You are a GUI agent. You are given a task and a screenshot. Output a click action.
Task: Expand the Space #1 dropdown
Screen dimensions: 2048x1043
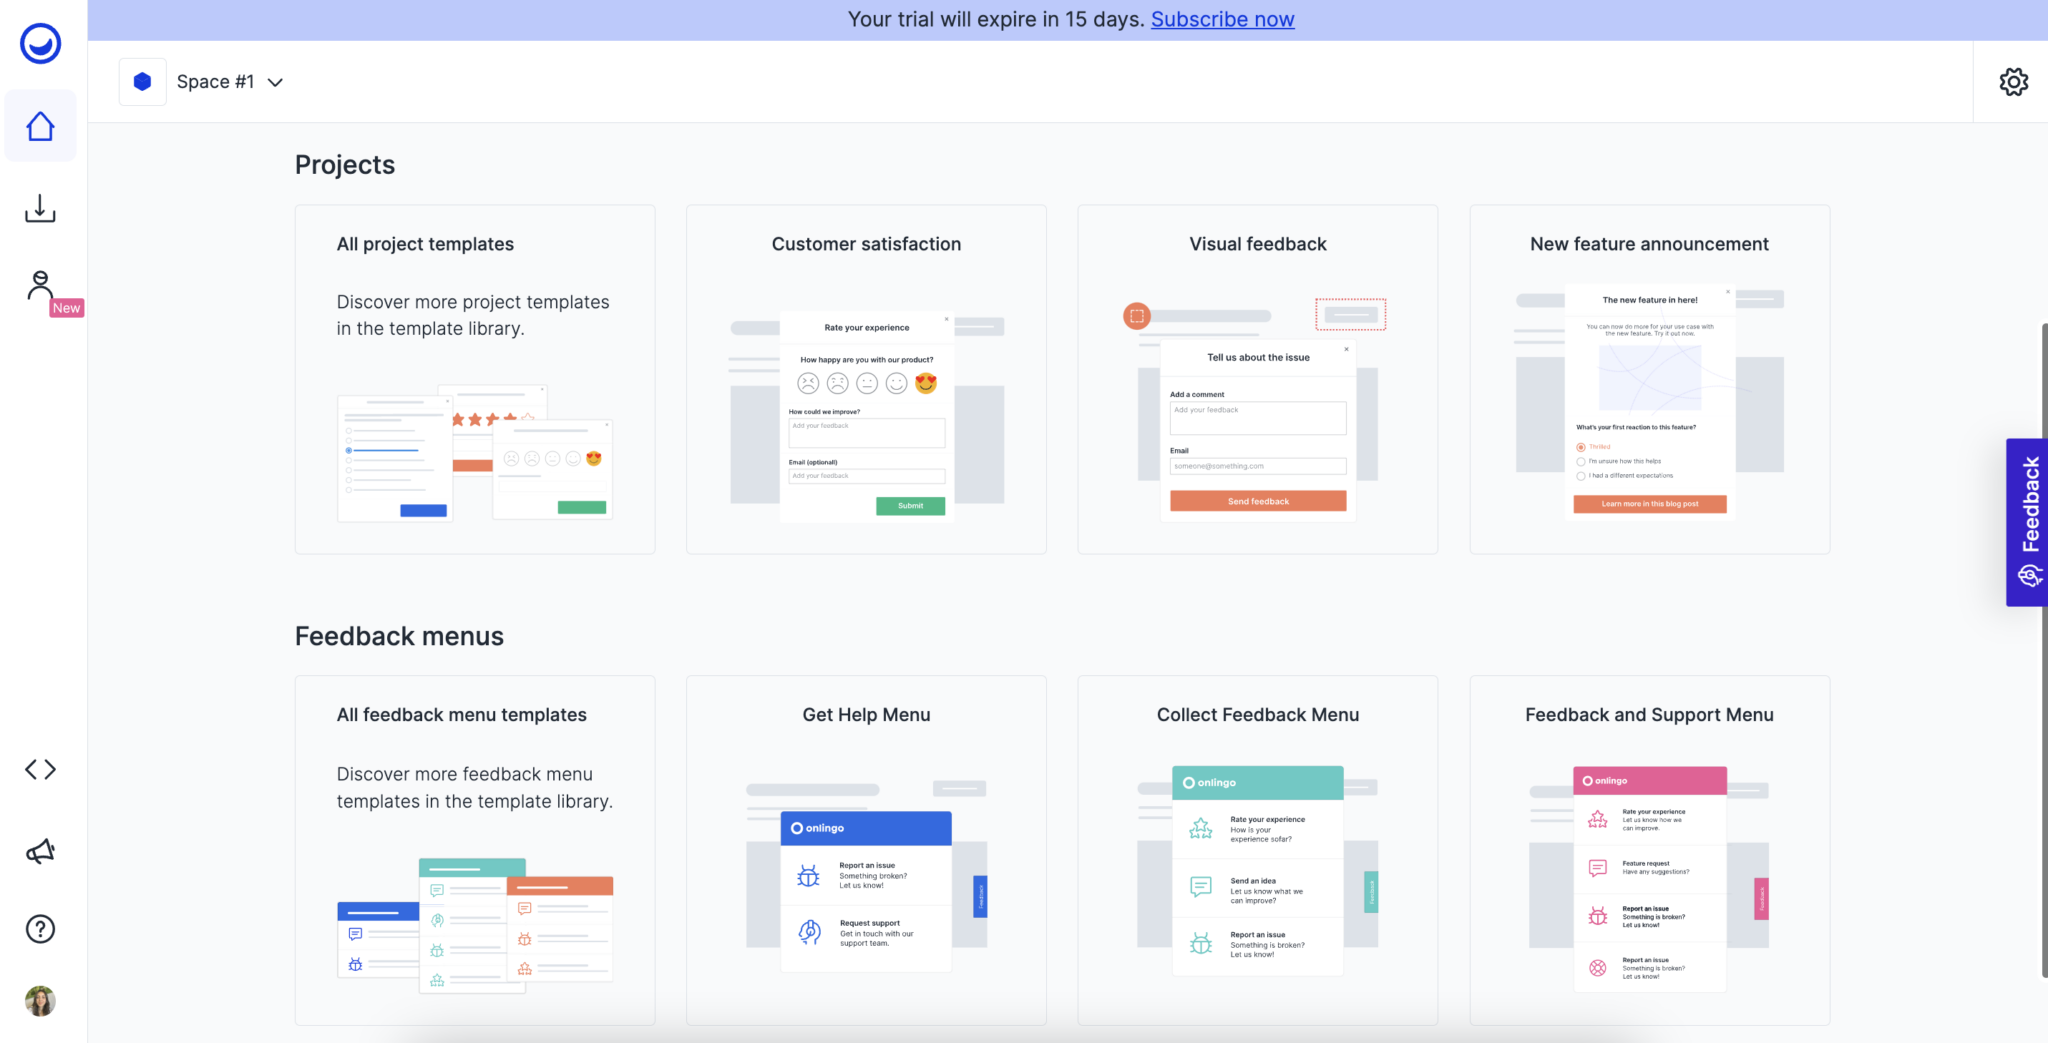tap(275, 82)
